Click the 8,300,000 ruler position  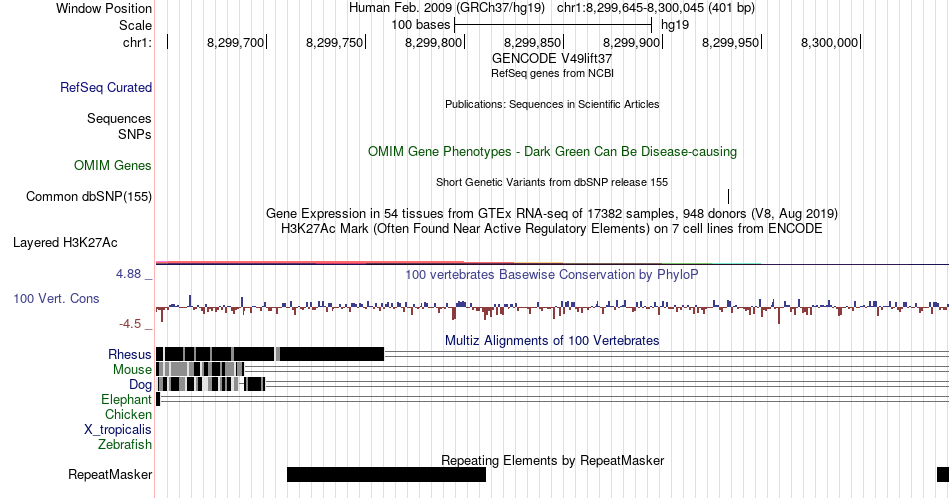(x=829, y=42)
